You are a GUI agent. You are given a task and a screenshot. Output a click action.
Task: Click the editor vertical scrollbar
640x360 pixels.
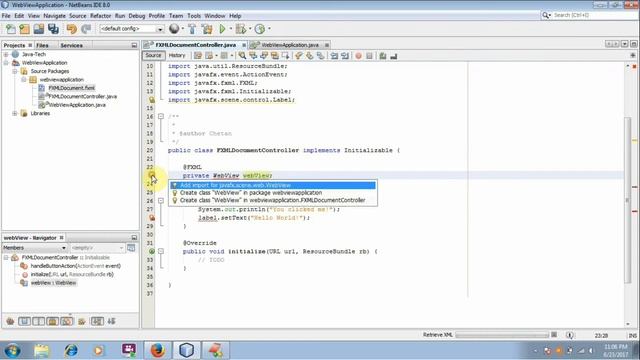(x=628, y=200)
